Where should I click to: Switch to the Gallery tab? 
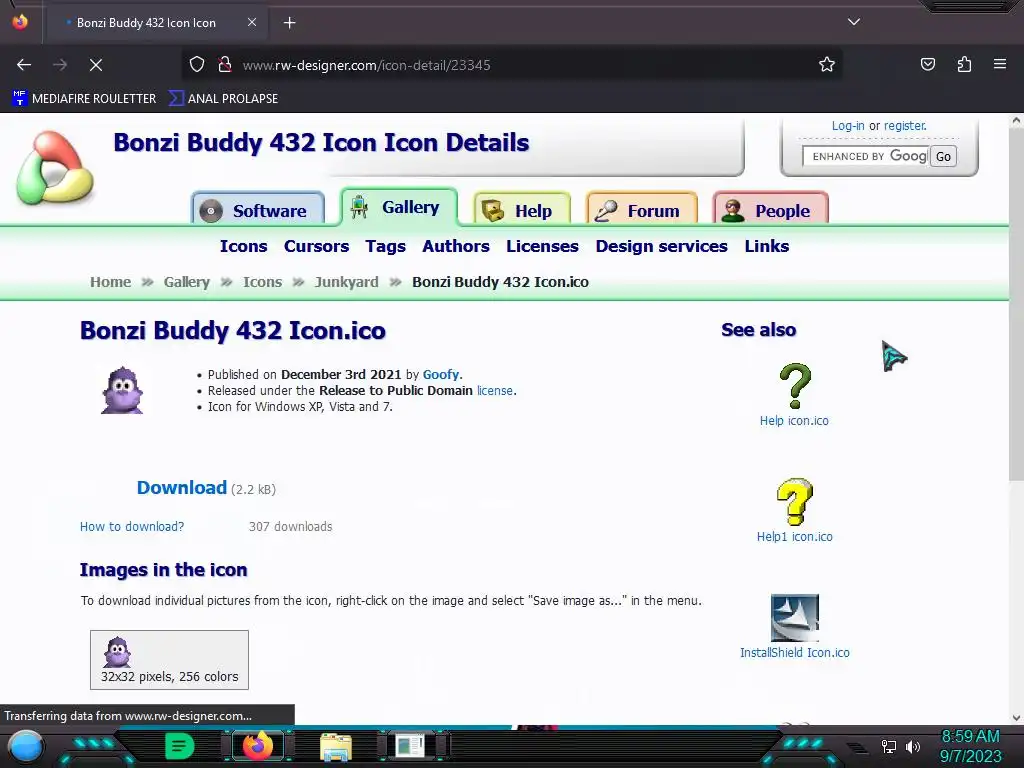click(399, 207)
